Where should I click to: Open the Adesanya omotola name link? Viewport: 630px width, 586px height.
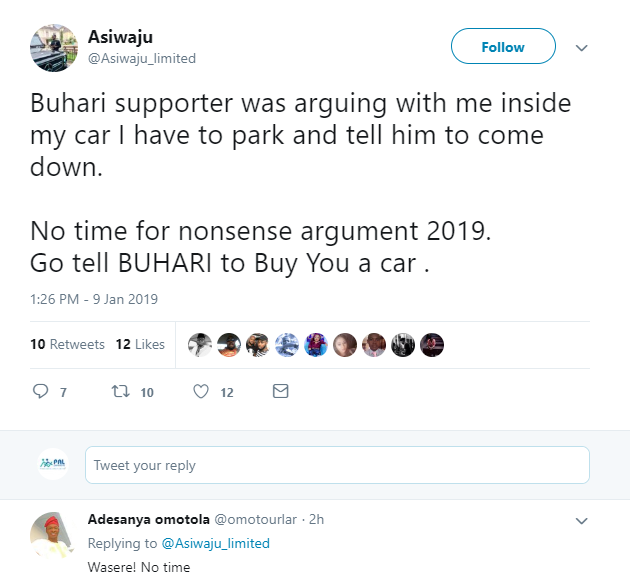pos(146,519)
